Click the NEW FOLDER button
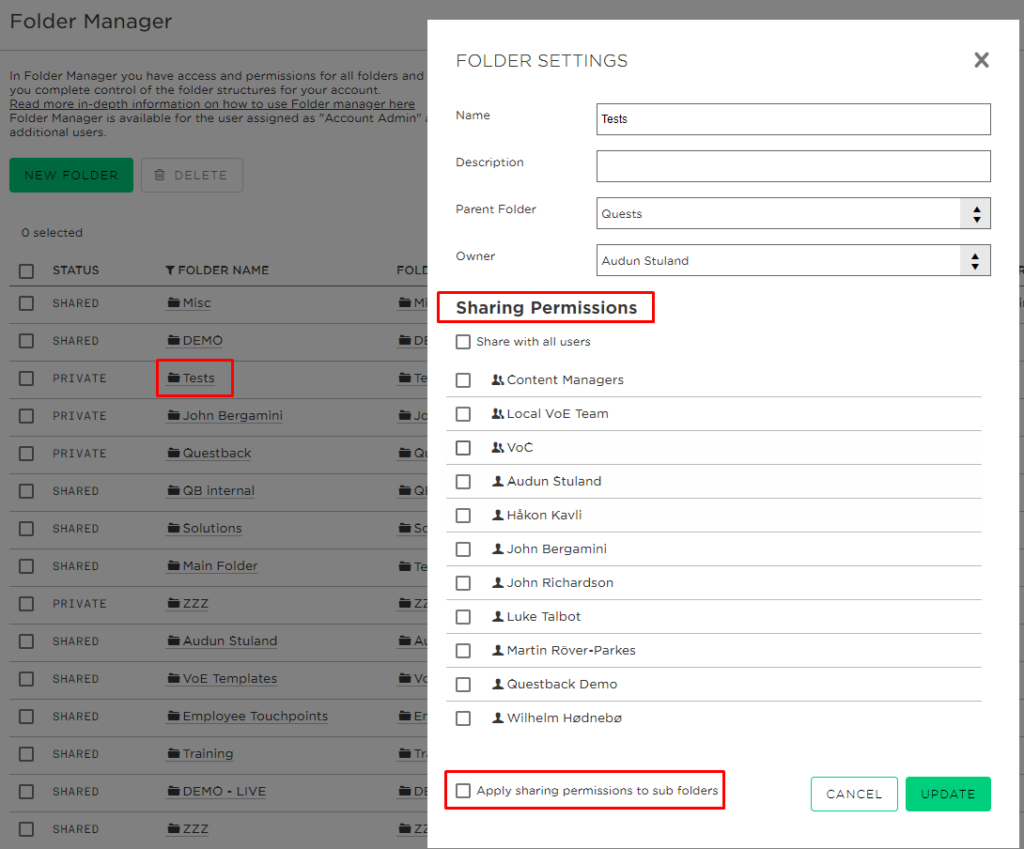 (70, 174)
